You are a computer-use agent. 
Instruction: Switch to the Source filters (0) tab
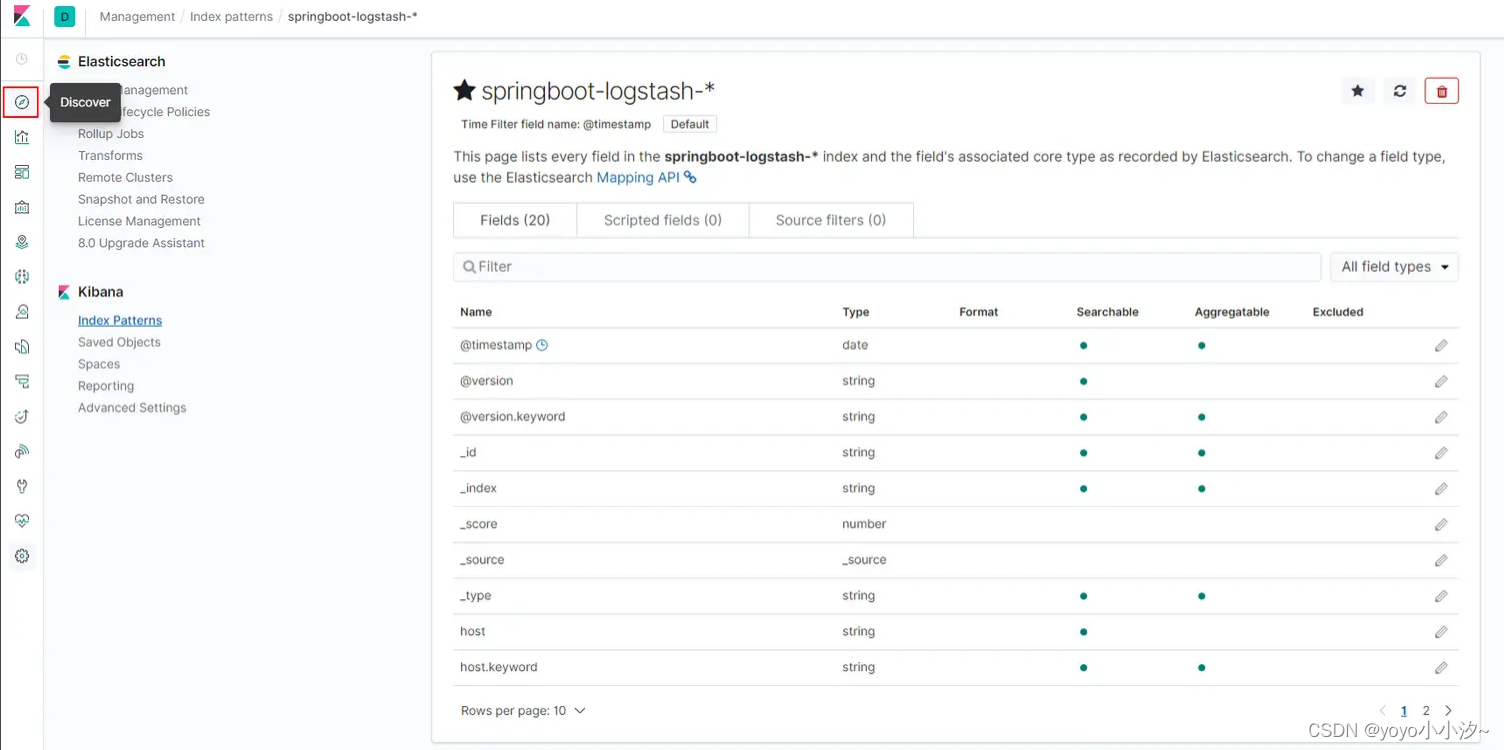click(831, 220)
